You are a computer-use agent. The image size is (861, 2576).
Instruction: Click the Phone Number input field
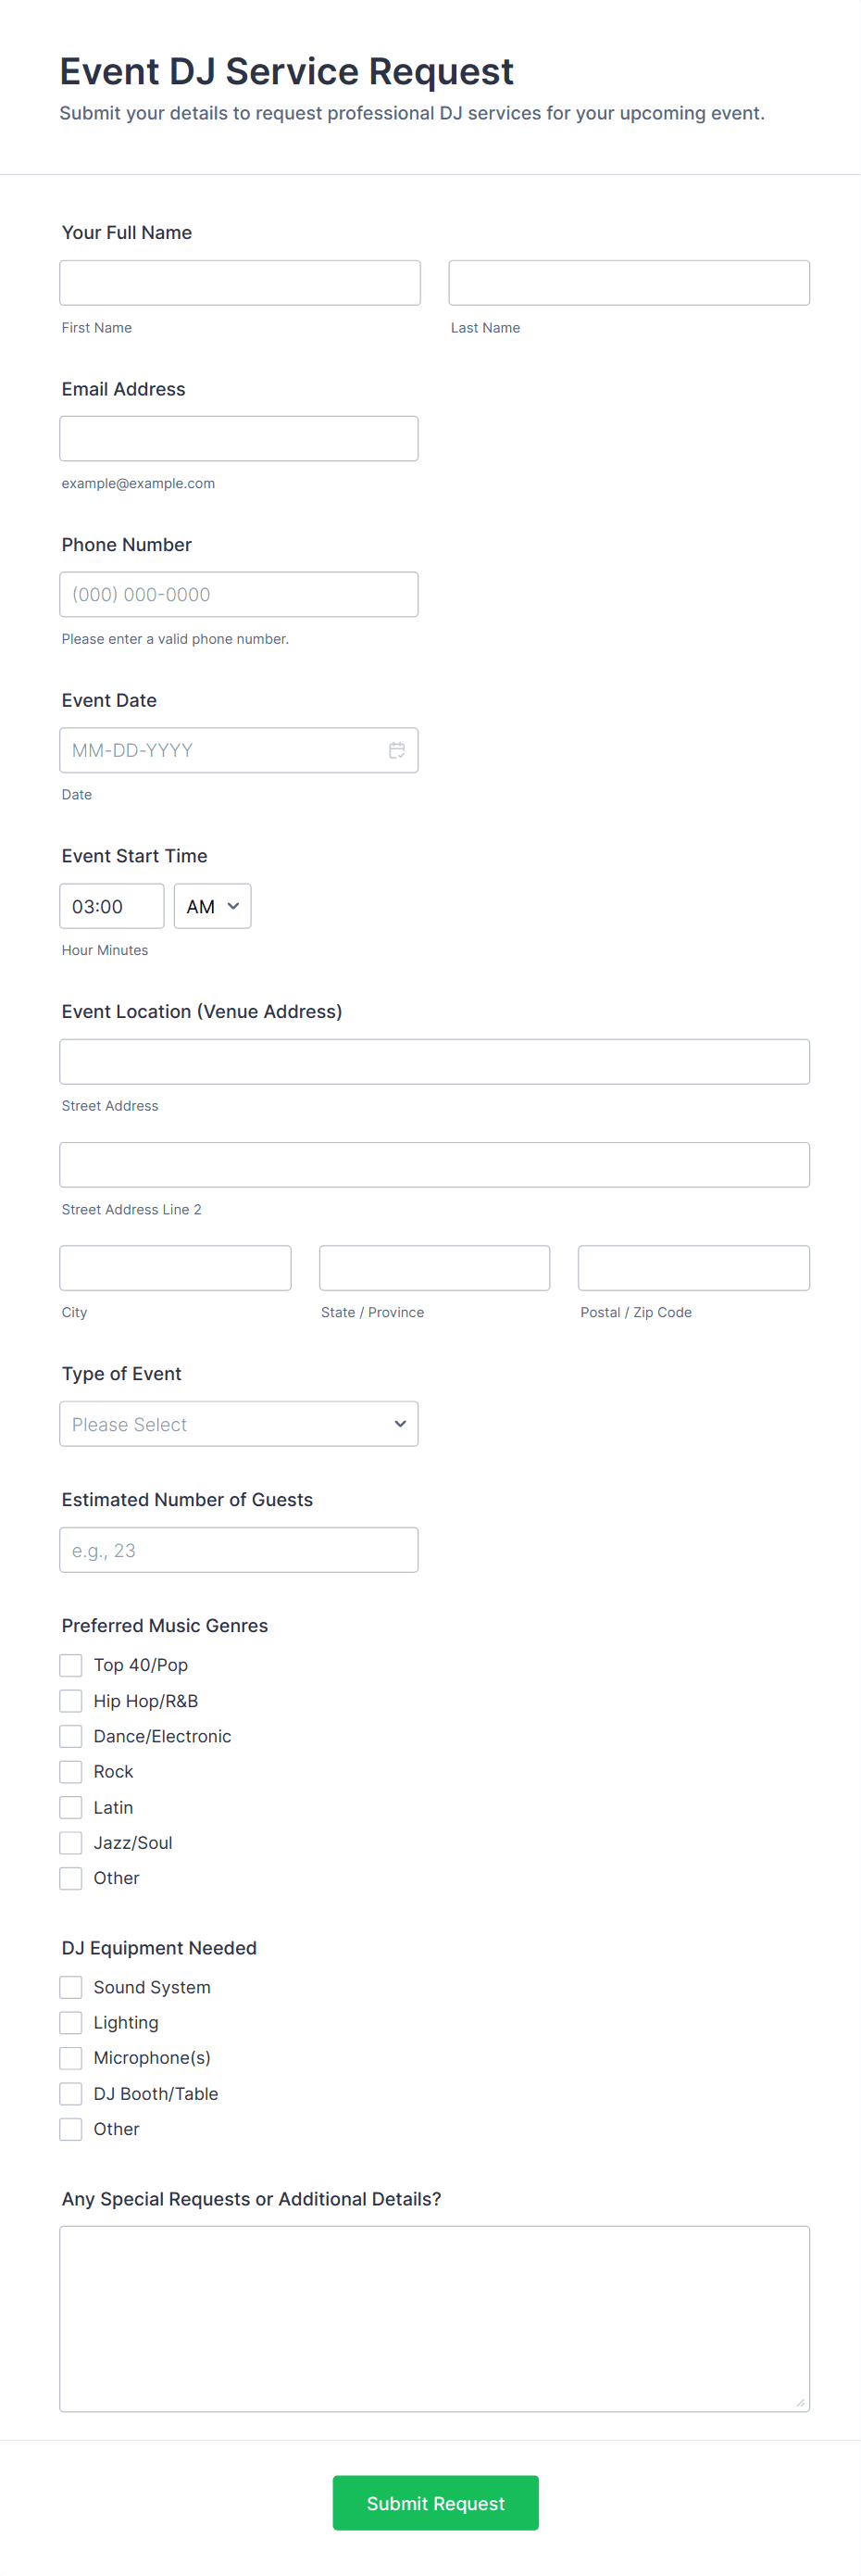(239, 594)
